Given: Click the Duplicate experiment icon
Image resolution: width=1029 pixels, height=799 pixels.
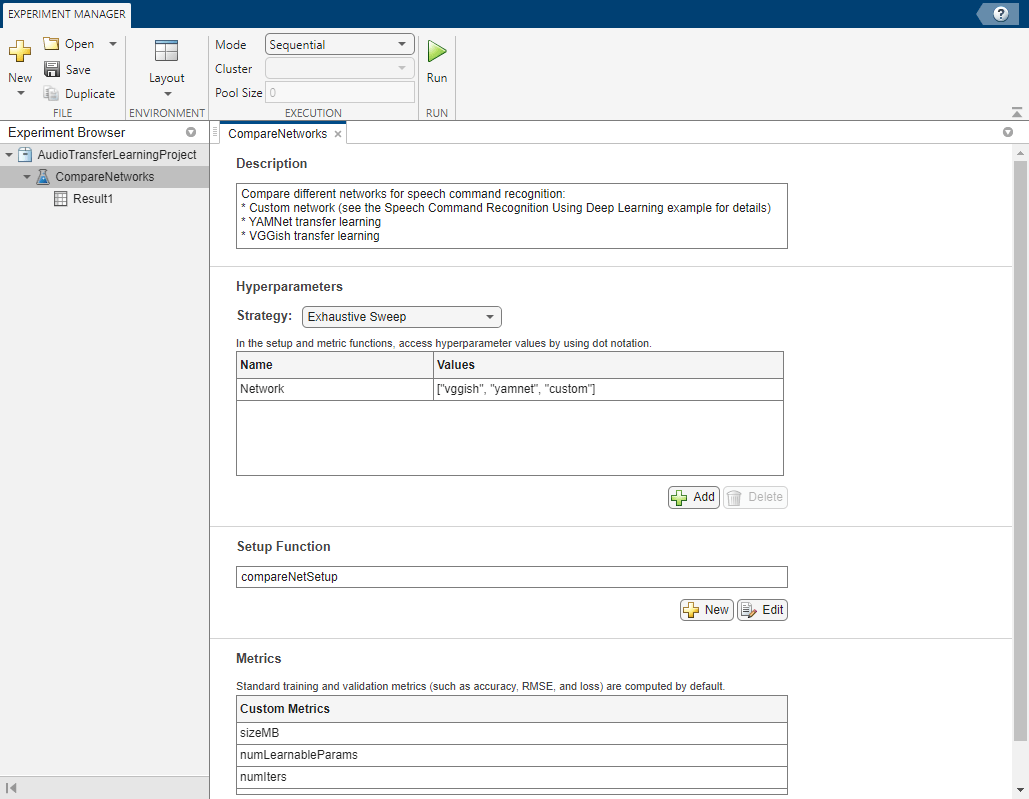Looking at the screenshot, I should [x=52, y=93].
